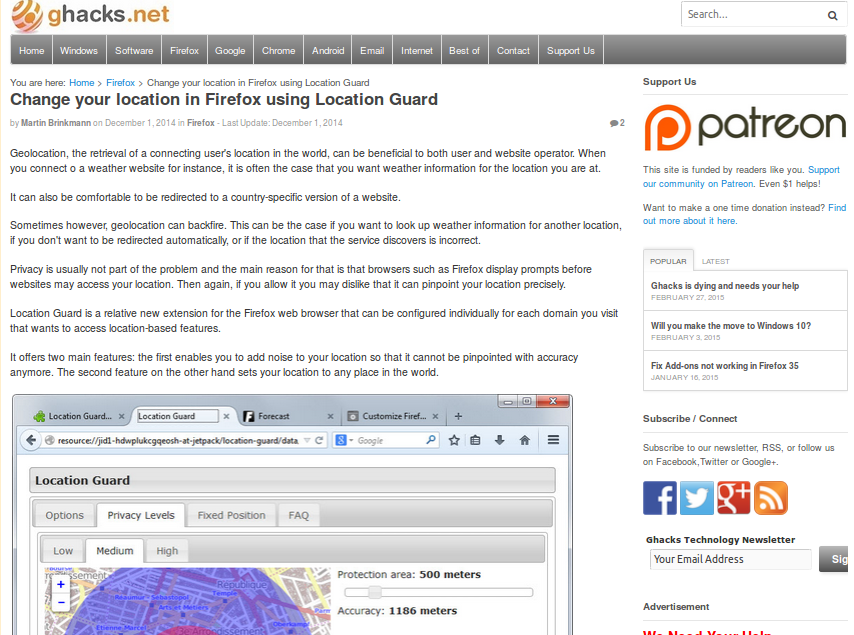Close the Forecast tab in embedded browser
This screenshot has width=854, height=635.
pyautogui.click(x=330, y=416)
